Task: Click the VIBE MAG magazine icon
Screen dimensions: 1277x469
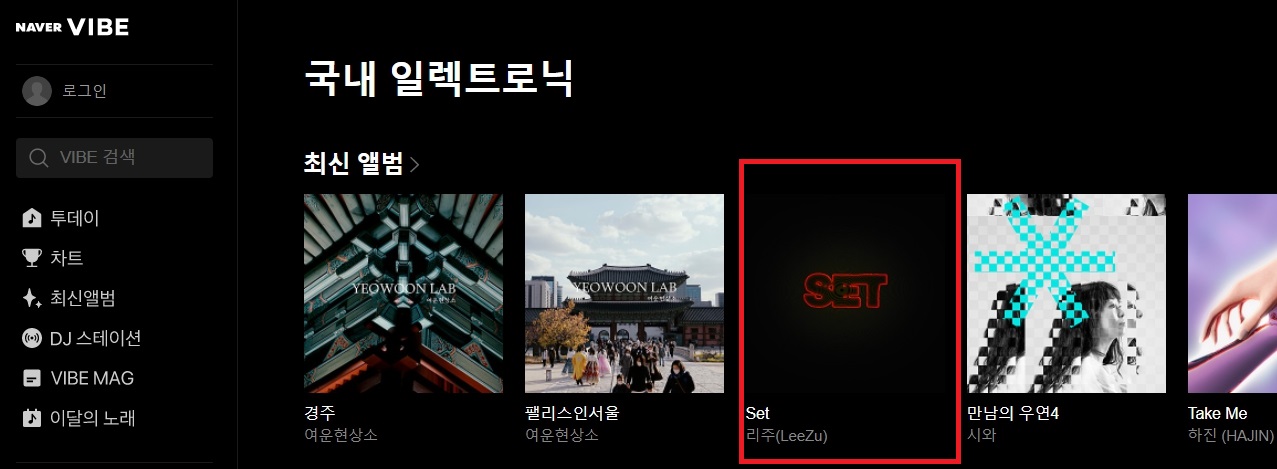Action: [32, 378]
